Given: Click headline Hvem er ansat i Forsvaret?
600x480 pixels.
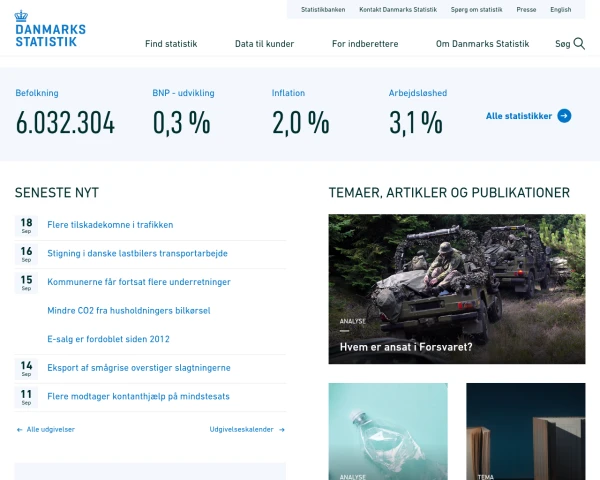Looking at the screenshot, I should 406,347.
